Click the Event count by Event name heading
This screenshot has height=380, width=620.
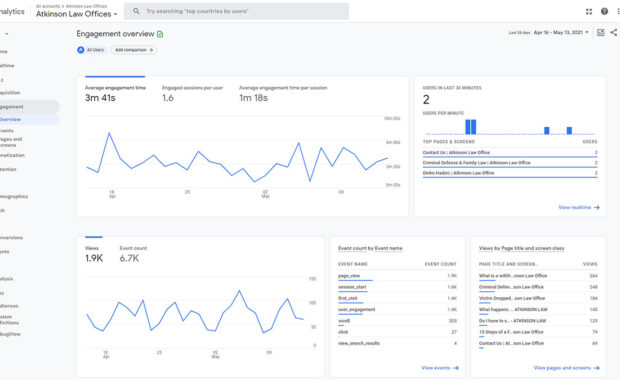370,248
